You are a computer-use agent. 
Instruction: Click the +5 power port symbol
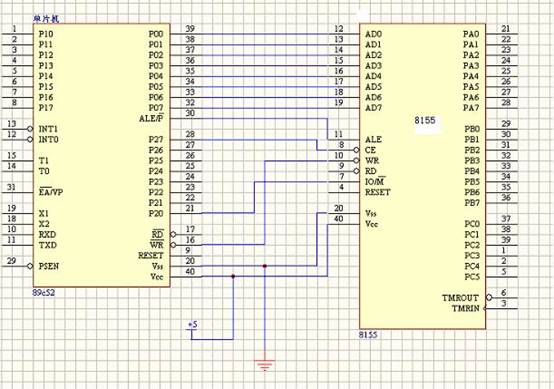click(193, 326)
